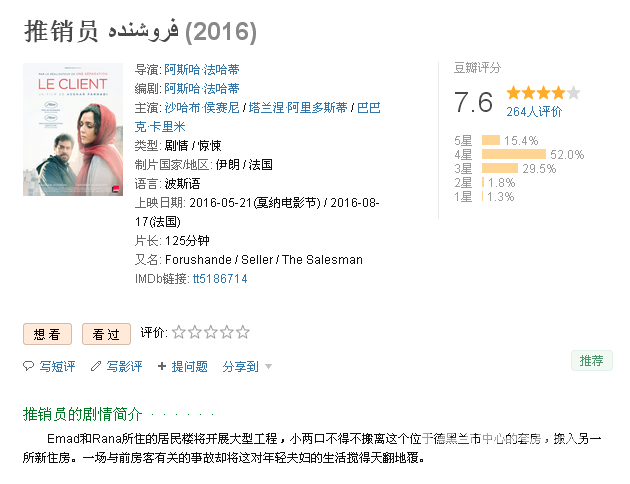Click the plus icon beside 提问题
The width and height of the screenshot is (630, 484).
coord(162,367)
